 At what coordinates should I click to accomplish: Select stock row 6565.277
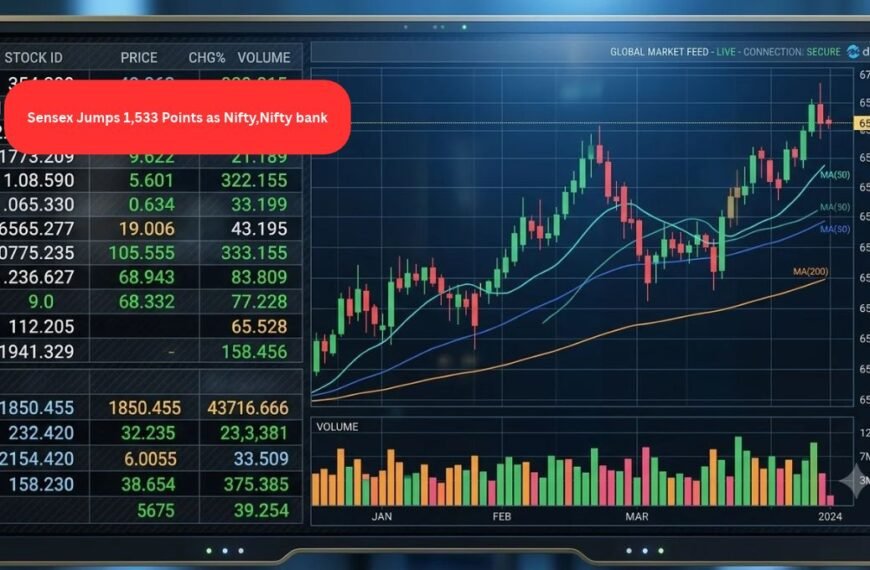(37, 229)
